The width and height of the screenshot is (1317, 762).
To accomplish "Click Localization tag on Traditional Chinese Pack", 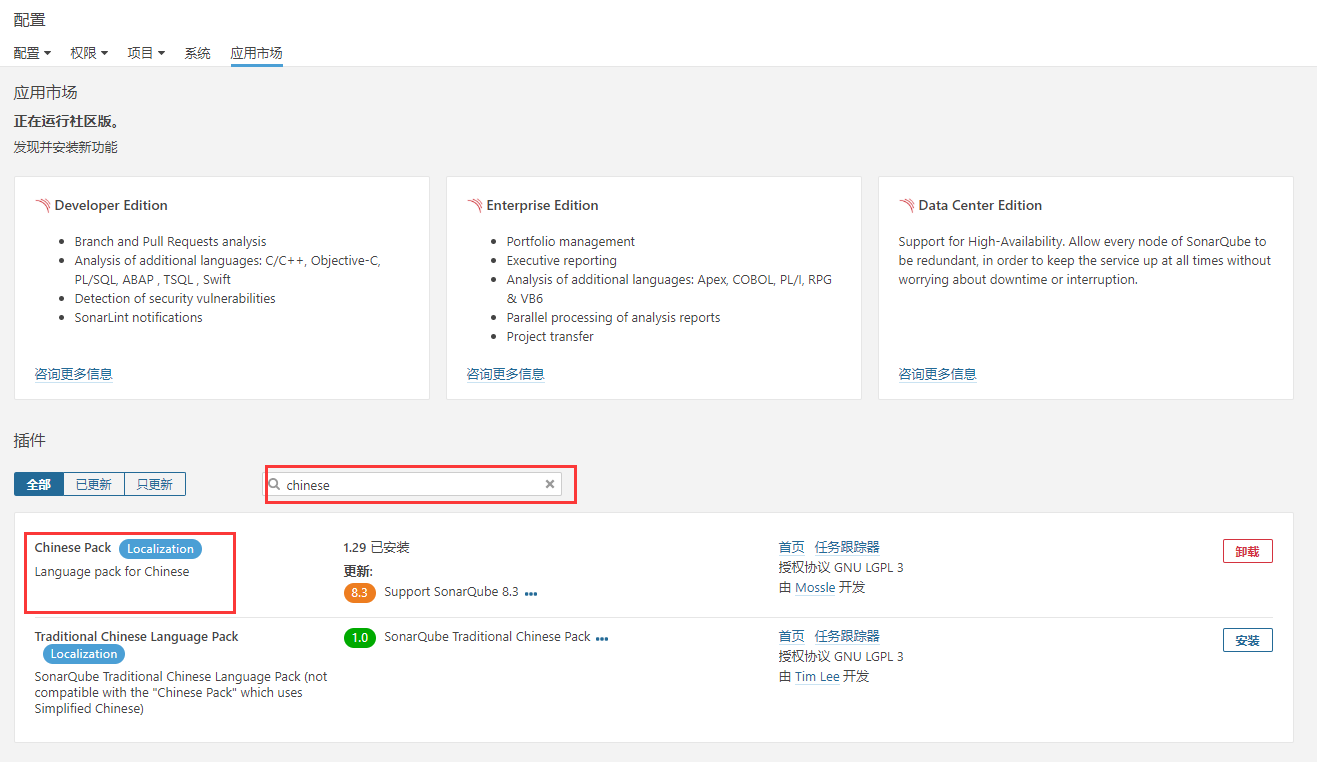I will (84, 654).
